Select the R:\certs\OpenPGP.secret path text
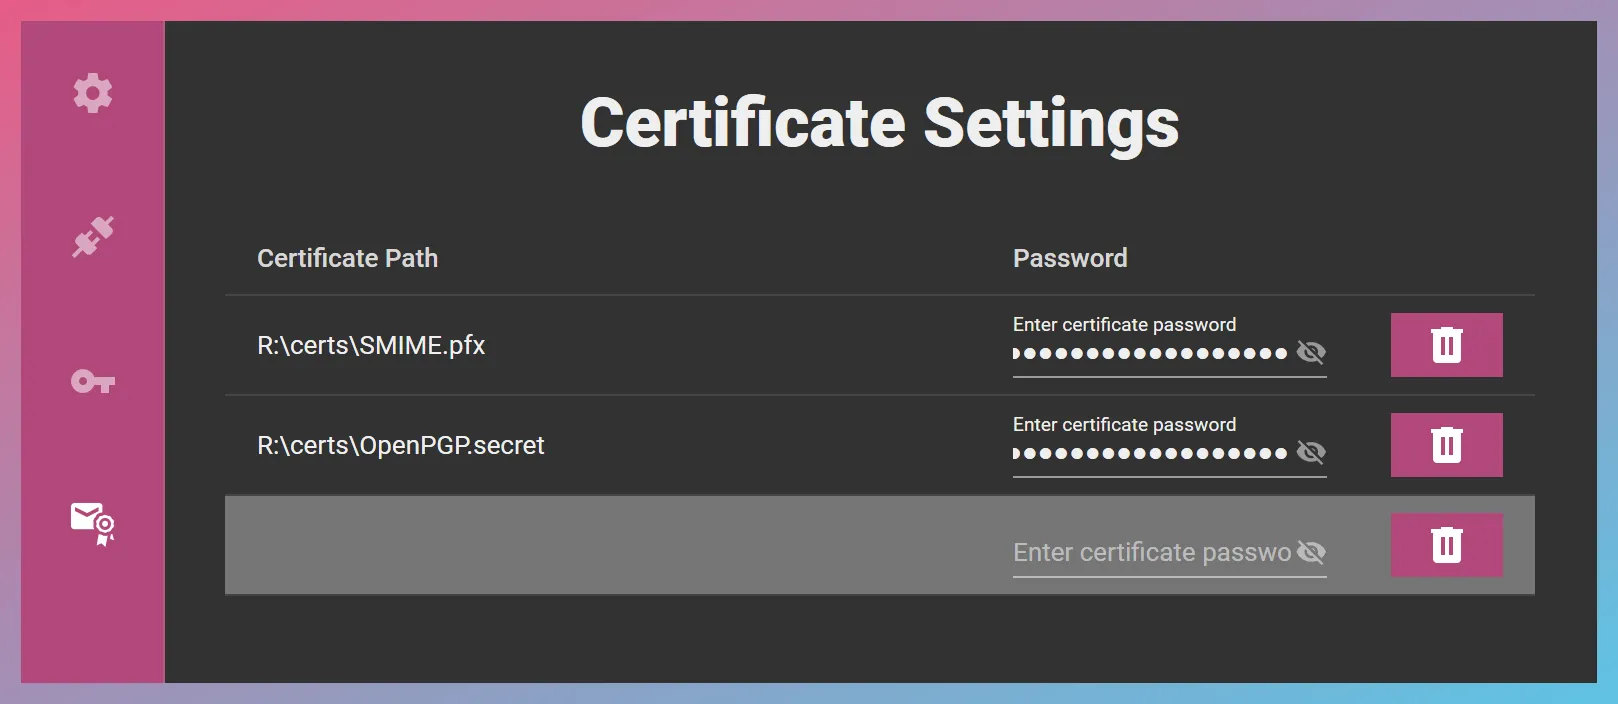 coord(401,444)
